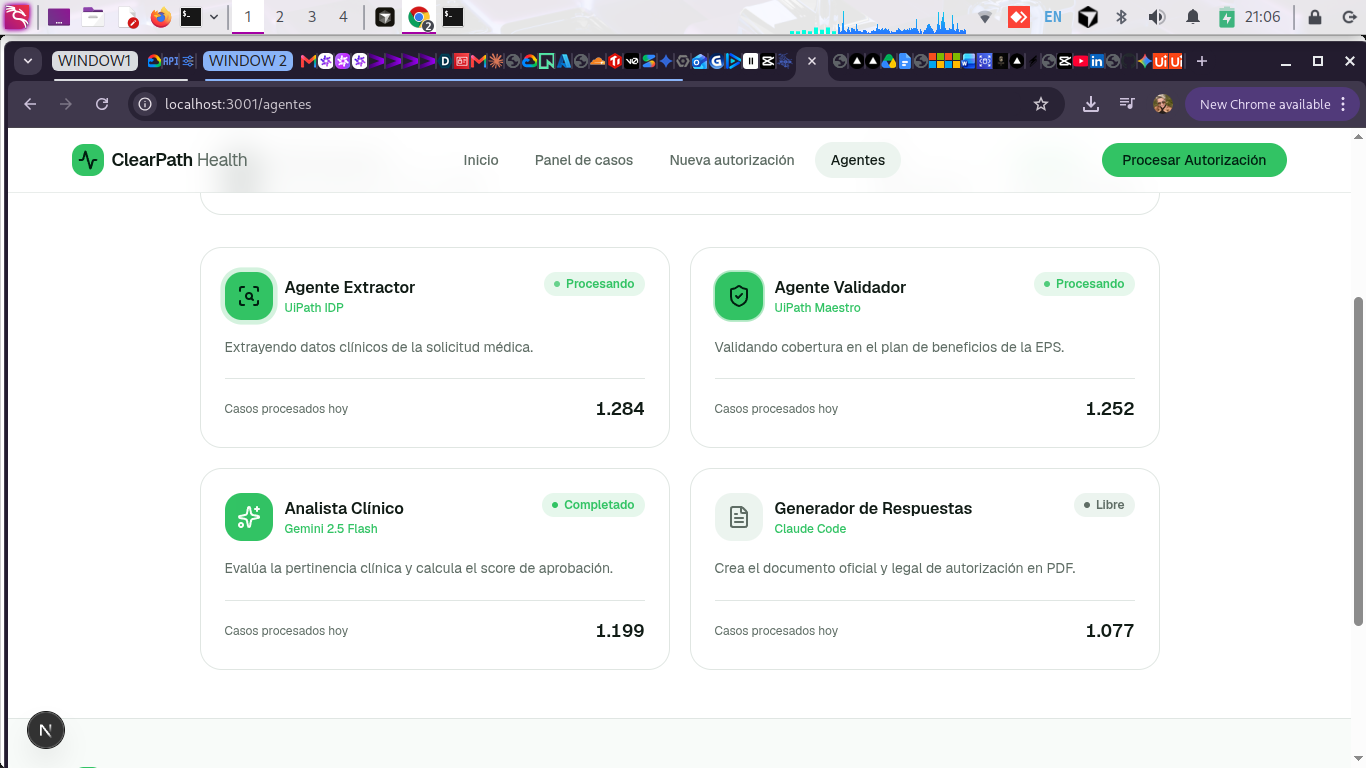Launch Firefox from the top panel

tap(160, 17)
